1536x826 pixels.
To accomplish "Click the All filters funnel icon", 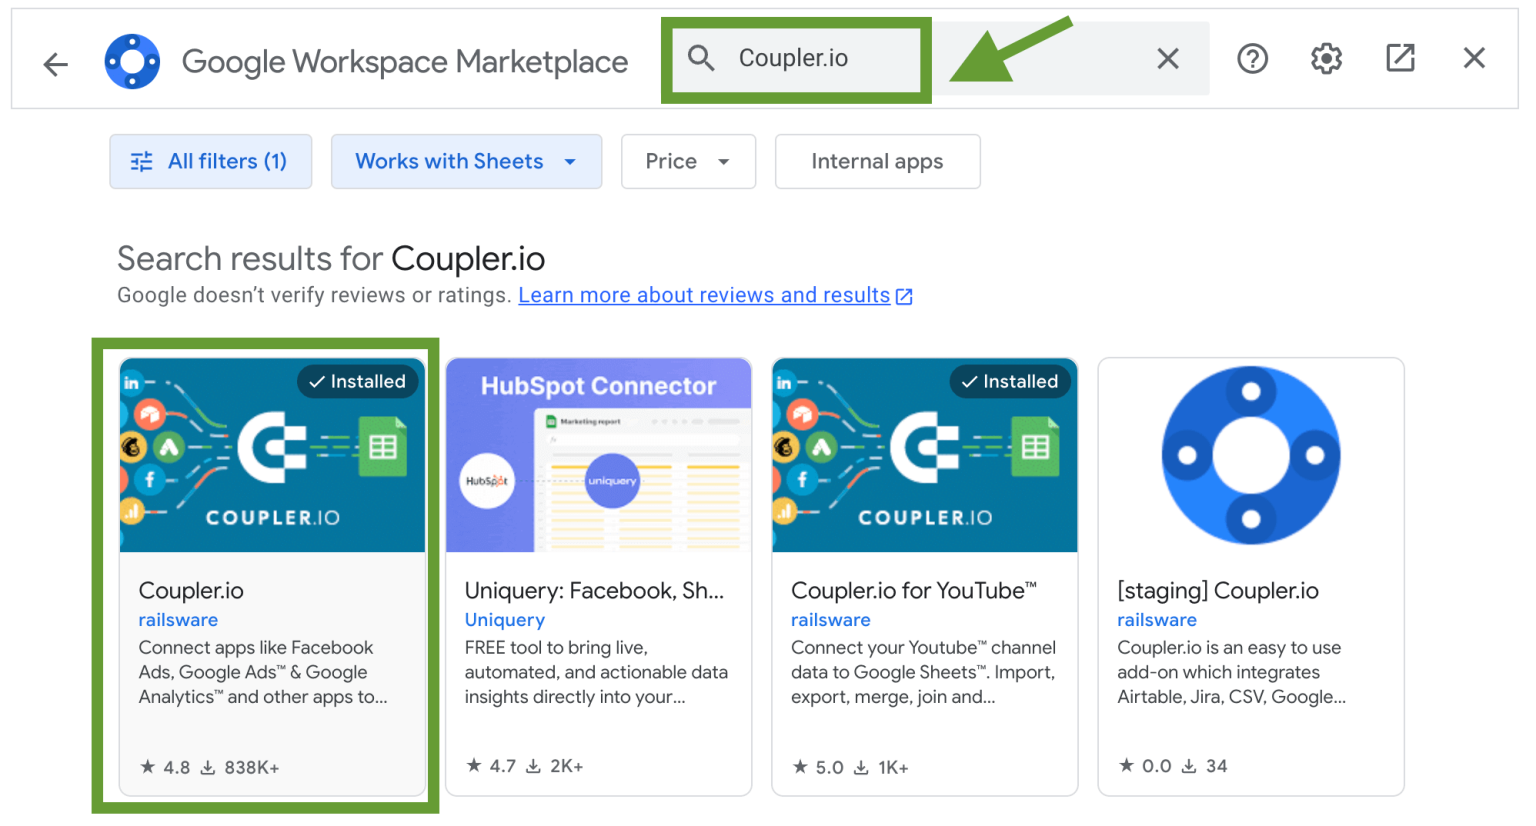I will click(x=142, y=161).
